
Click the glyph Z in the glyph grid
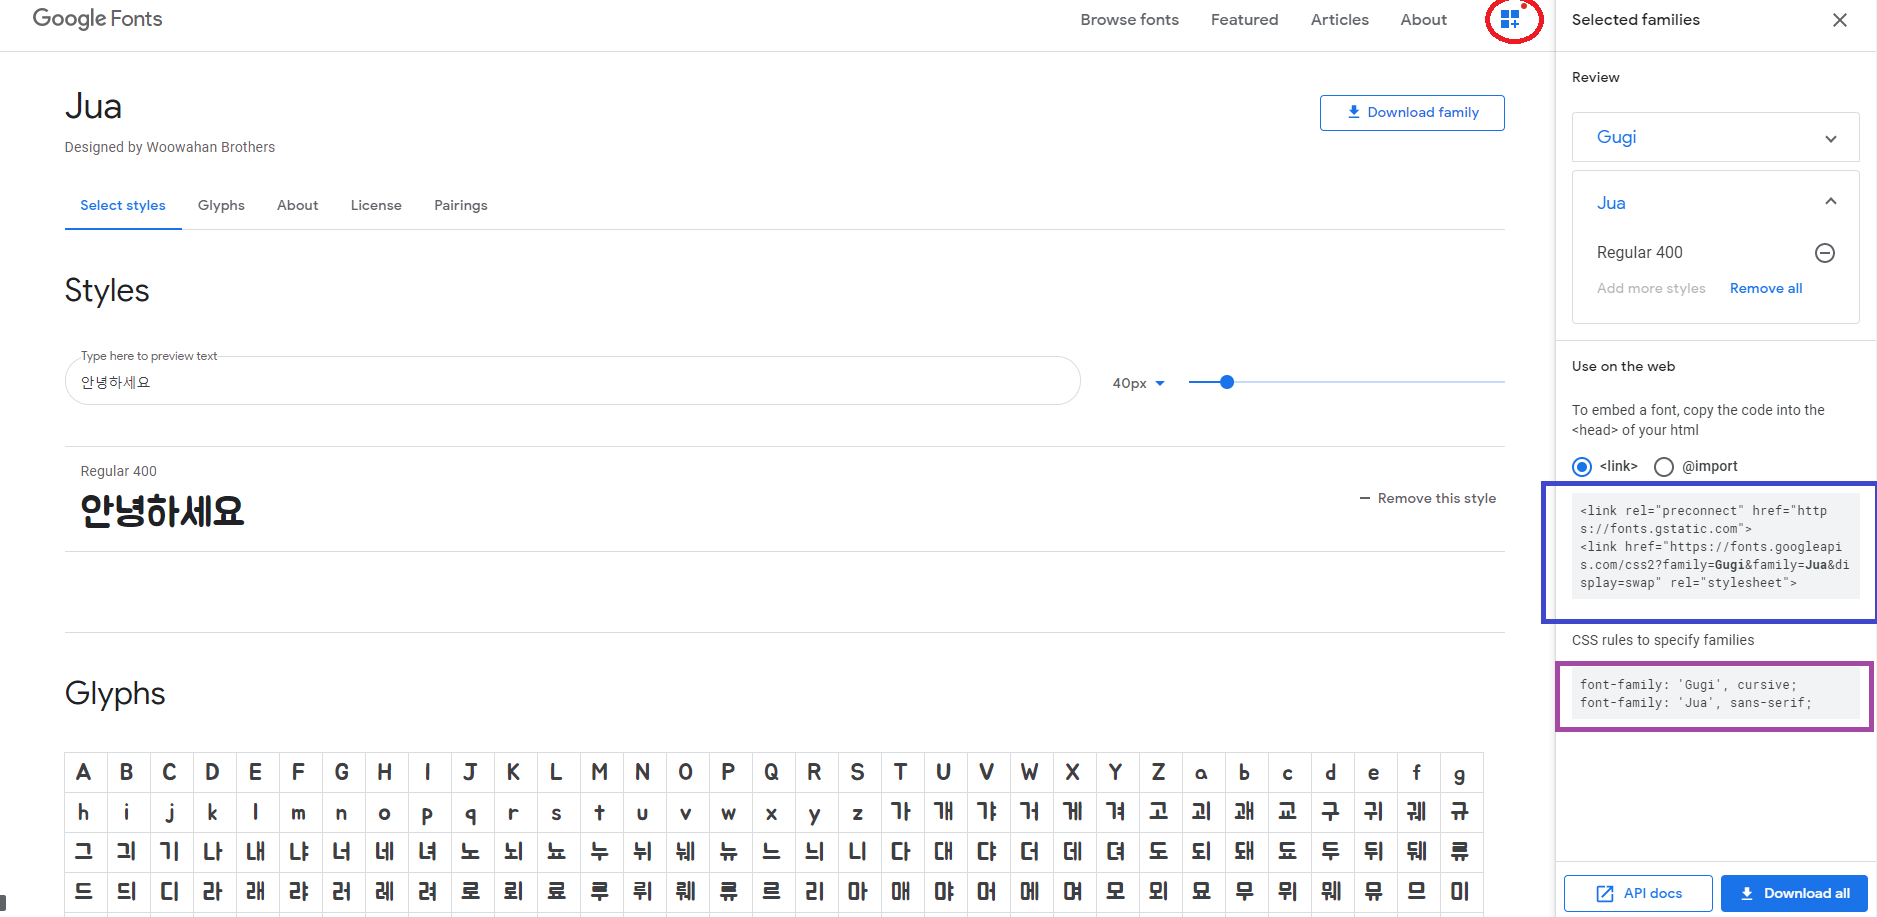[1158, 772]
